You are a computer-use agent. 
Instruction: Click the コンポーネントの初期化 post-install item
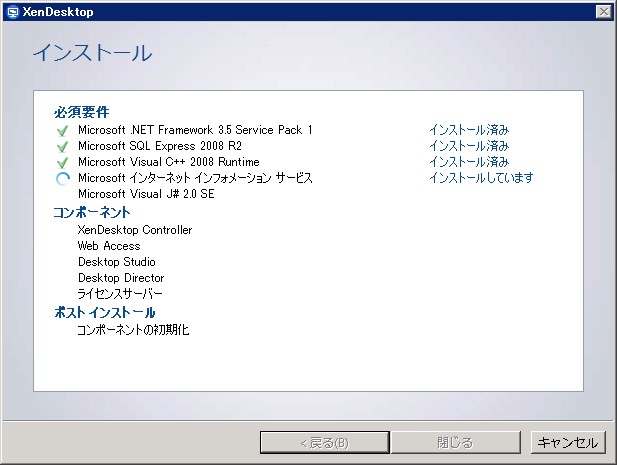pyautogui.click(x=133, y=329)
